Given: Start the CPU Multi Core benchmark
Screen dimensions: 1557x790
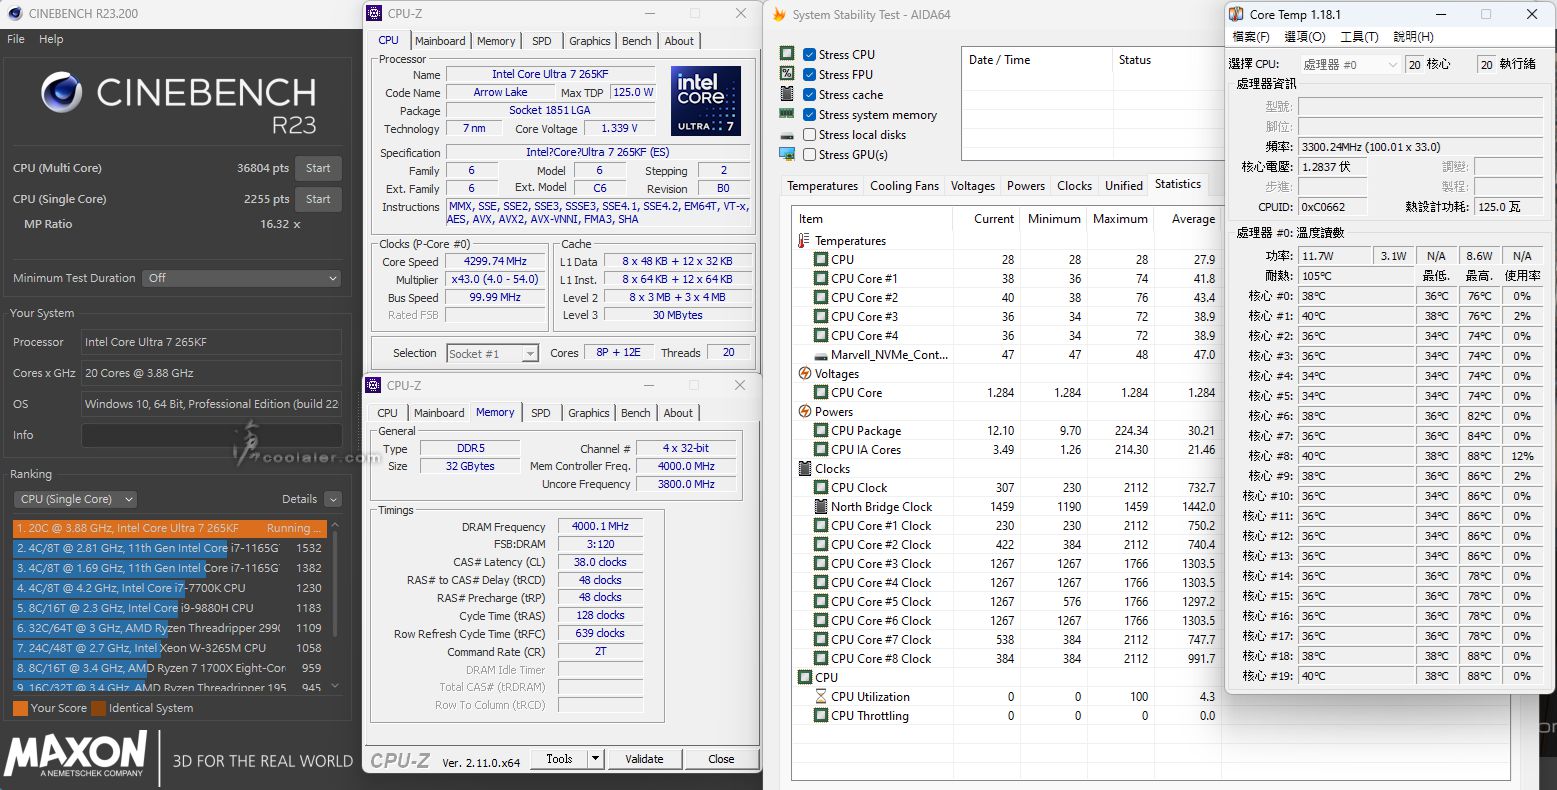Looking at the screenshot, I should [318, 168].
